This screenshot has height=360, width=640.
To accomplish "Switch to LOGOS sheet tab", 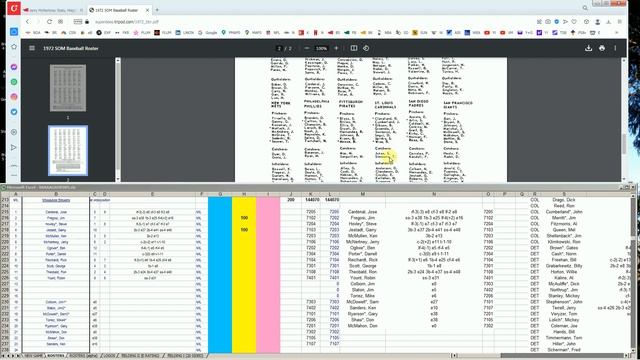I will point(110,356).
